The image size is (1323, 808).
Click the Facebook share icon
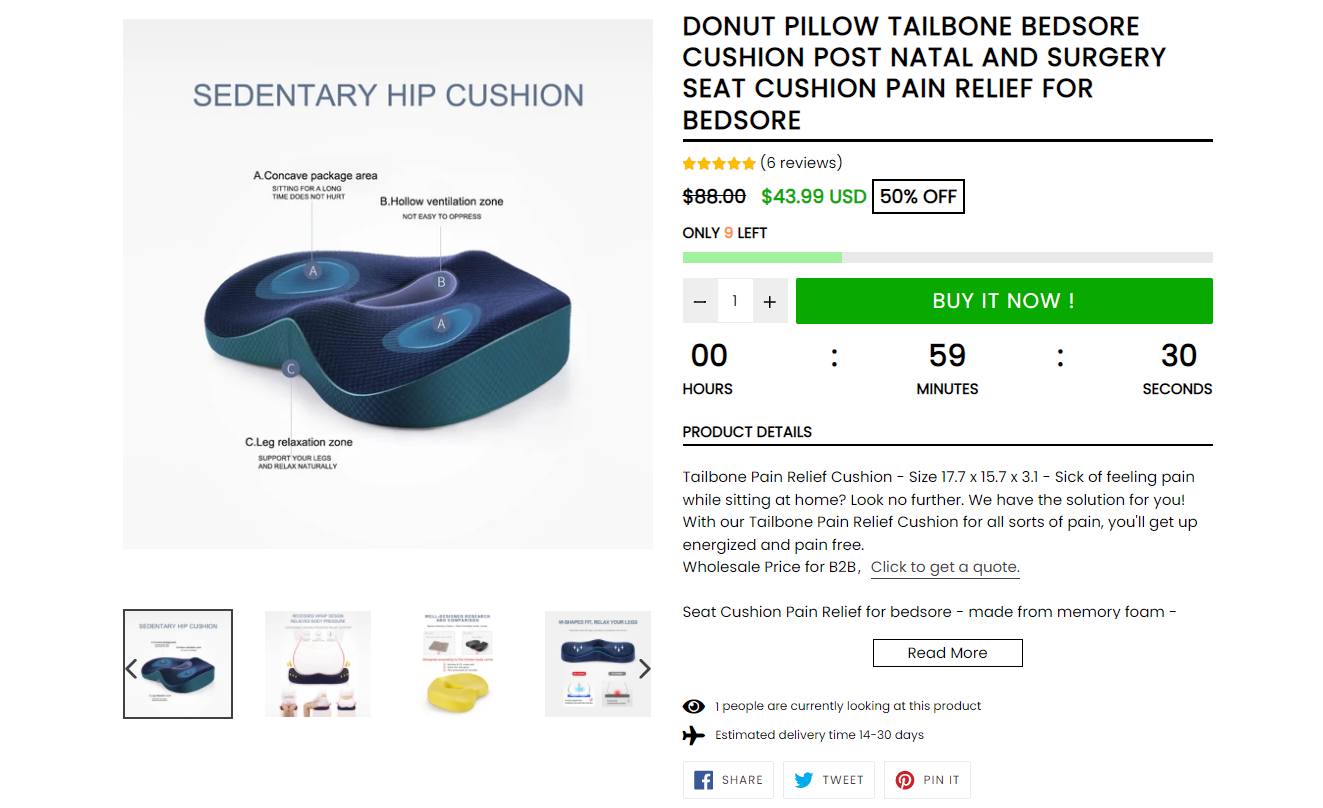(703, 780)
